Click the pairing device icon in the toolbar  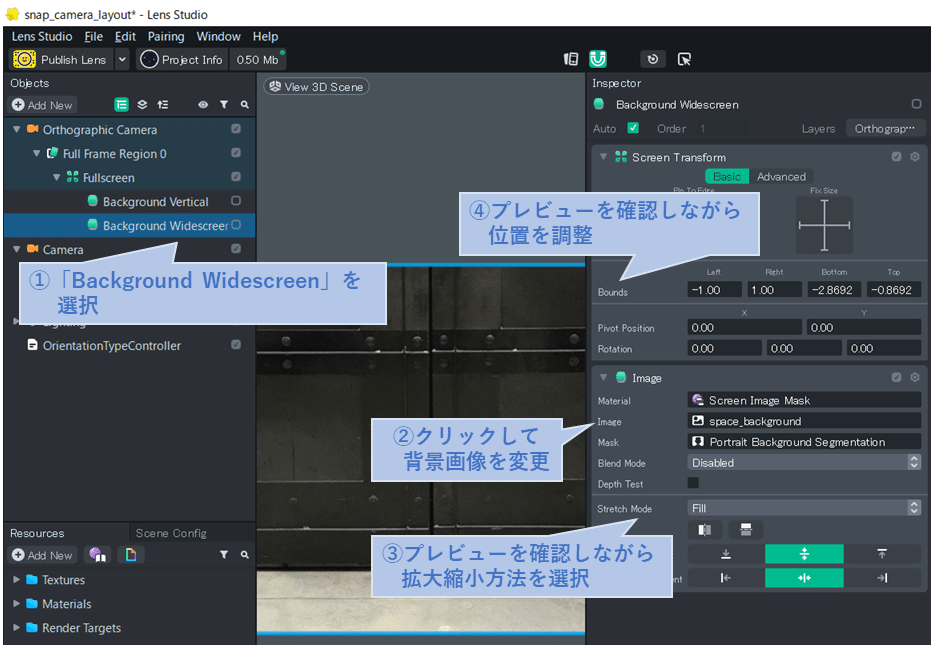(571, 59)
